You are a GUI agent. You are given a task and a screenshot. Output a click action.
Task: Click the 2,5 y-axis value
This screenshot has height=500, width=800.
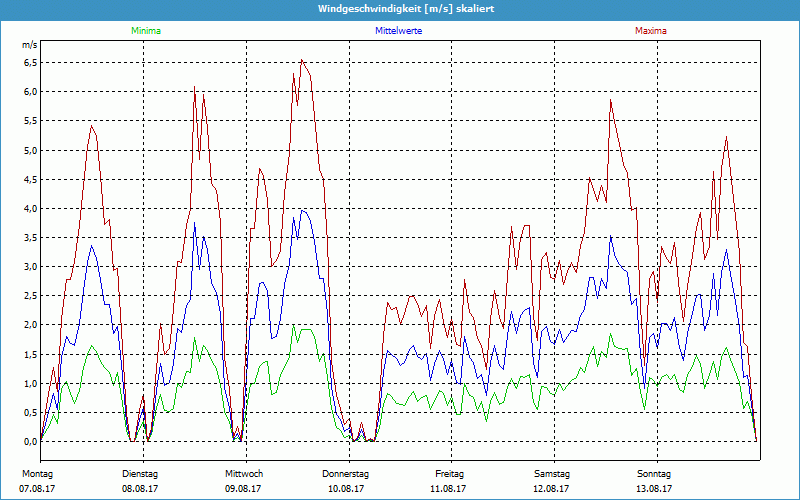coord(30,296)
